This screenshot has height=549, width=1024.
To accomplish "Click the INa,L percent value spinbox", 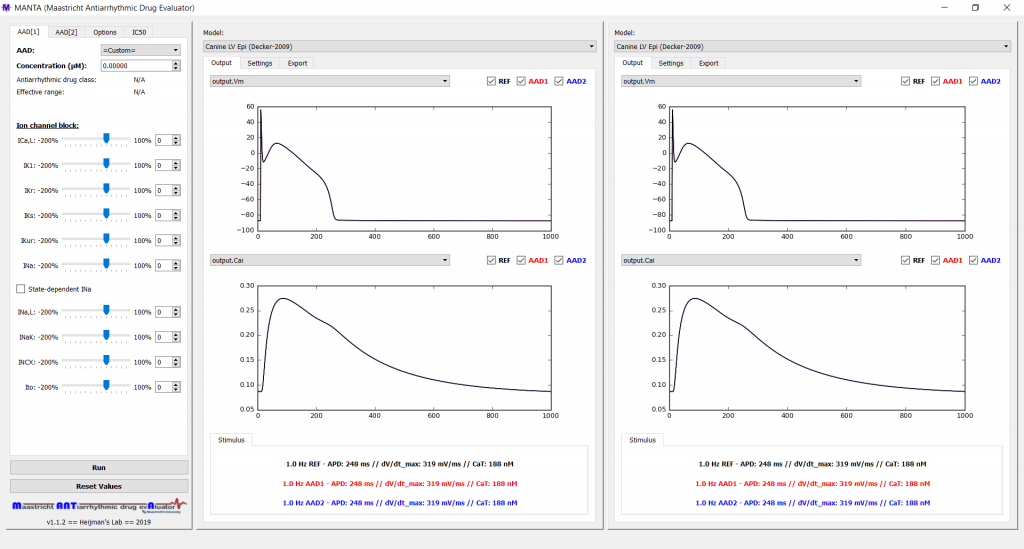I will pos(167,312).
